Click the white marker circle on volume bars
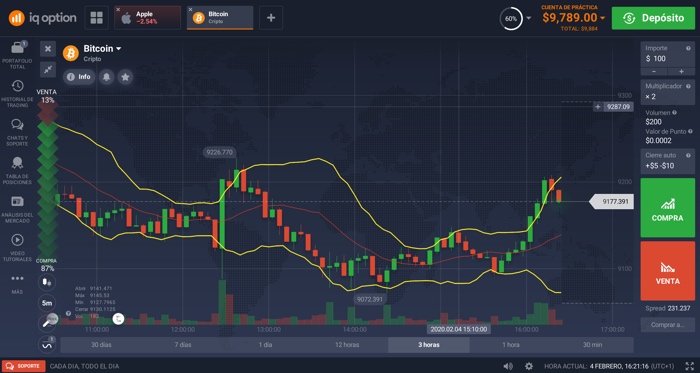The image size is (700, 373). click(119, 319)
